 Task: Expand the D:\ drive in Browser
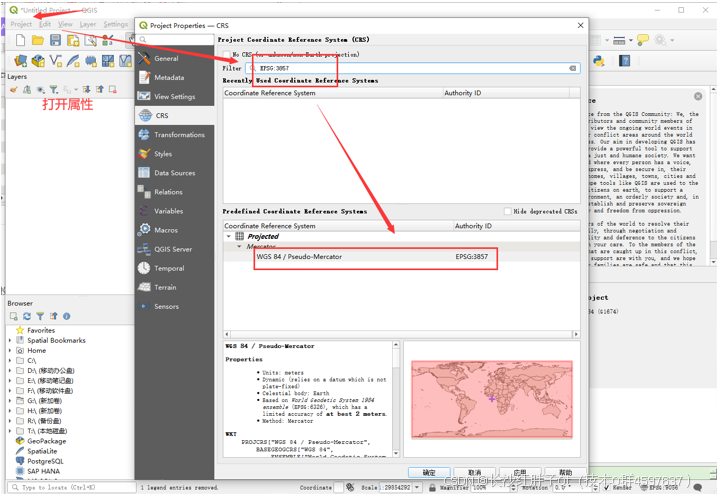(10, 370)
